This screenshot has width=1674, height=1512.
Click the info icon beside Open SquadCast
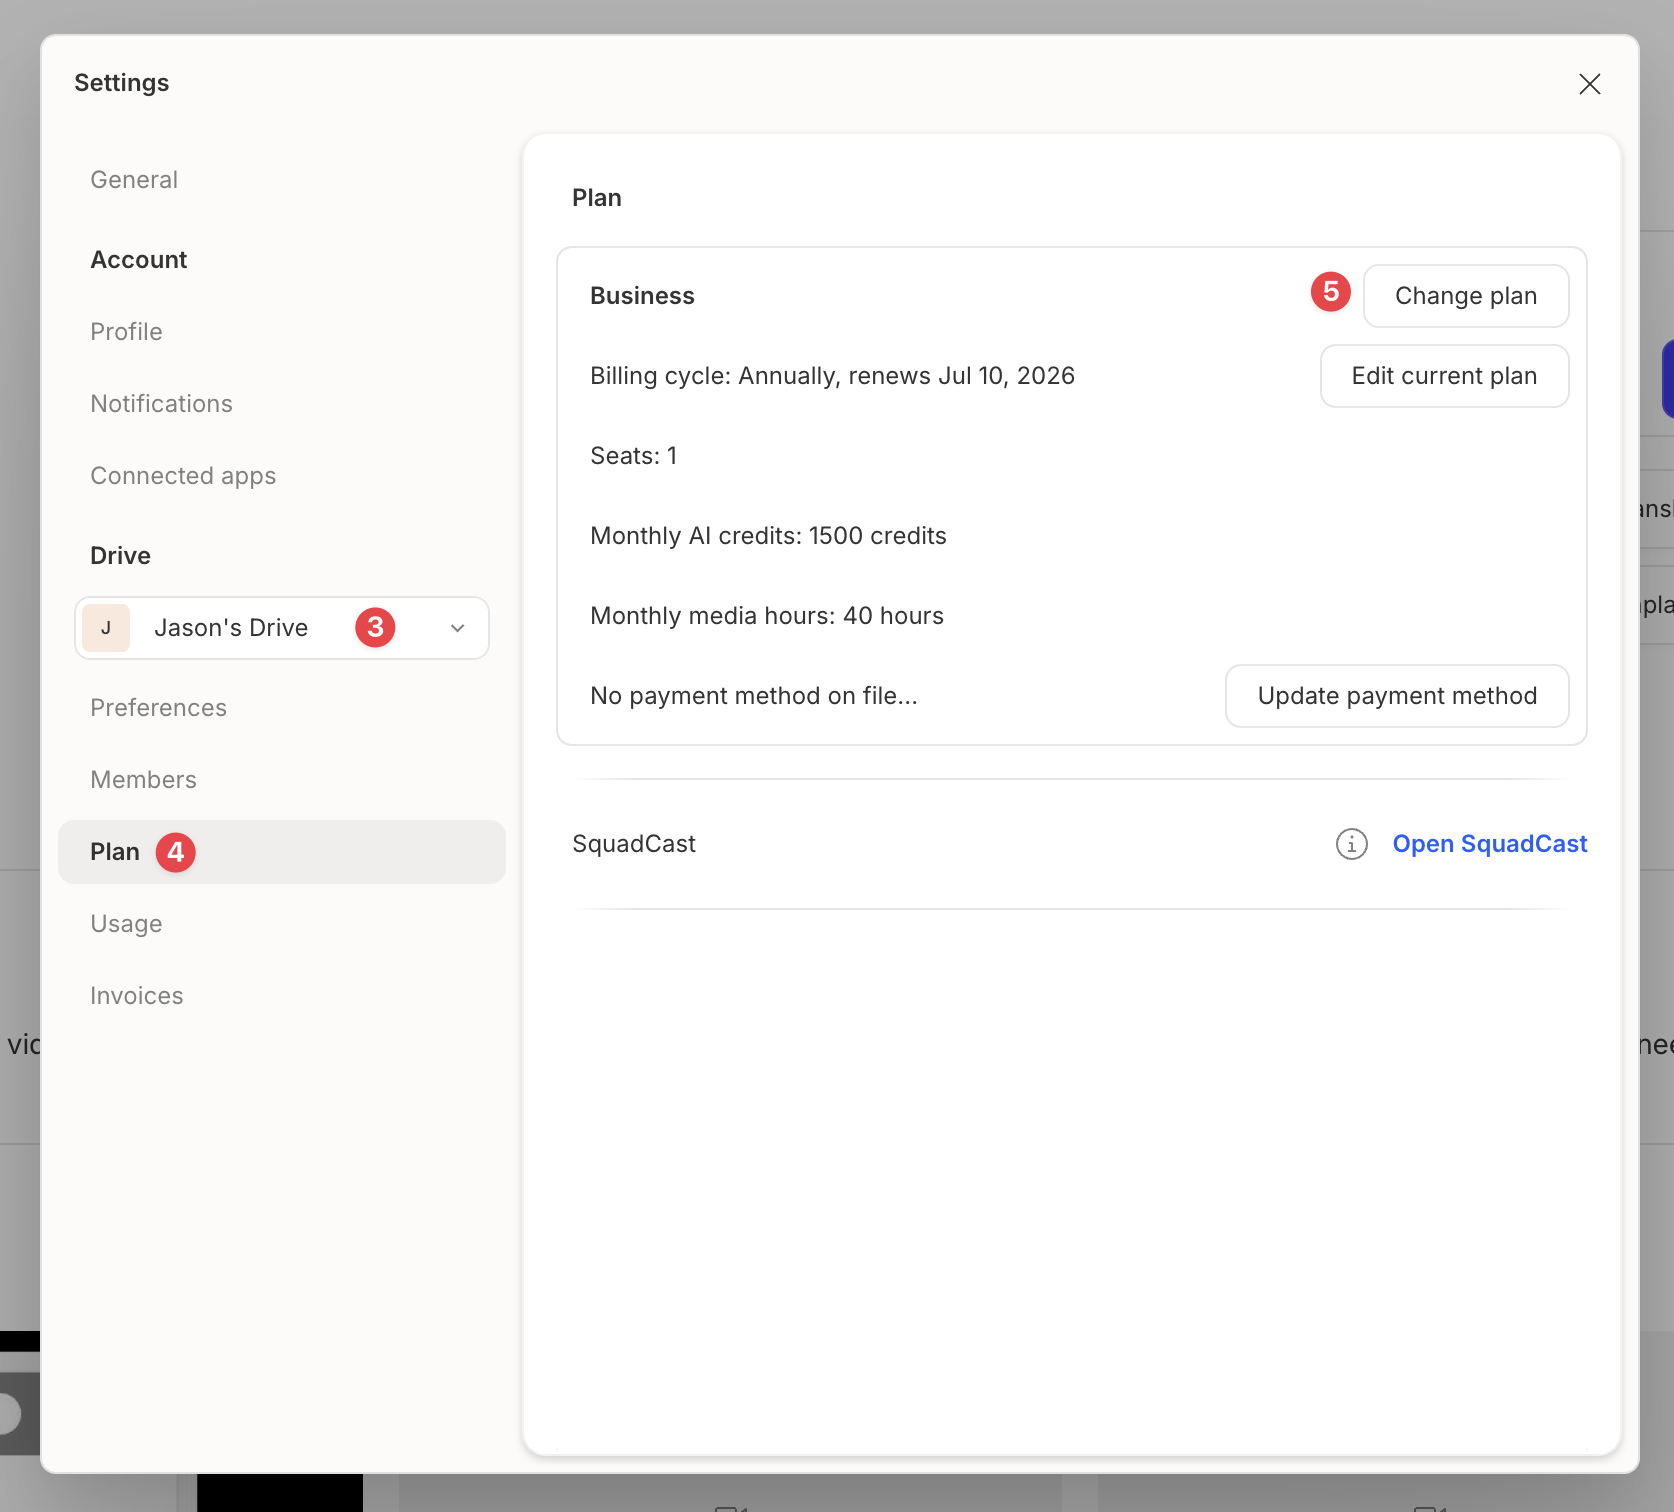point(1351,844)
